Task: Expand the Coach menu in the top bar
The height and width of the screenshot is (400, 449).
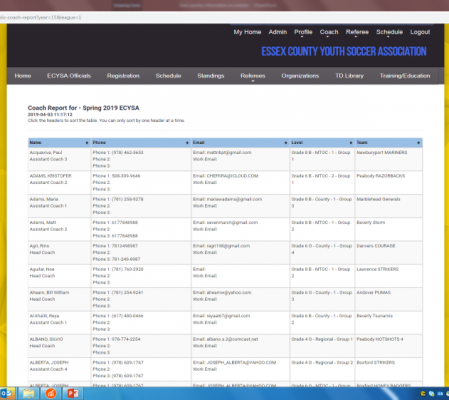Action: (329, 32)
